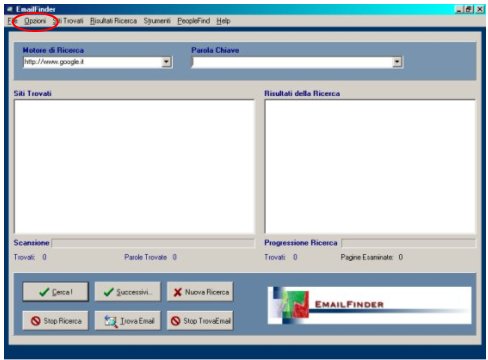Close the EmailFinder window
488x360 pixels.
click(x=480, y=9)
